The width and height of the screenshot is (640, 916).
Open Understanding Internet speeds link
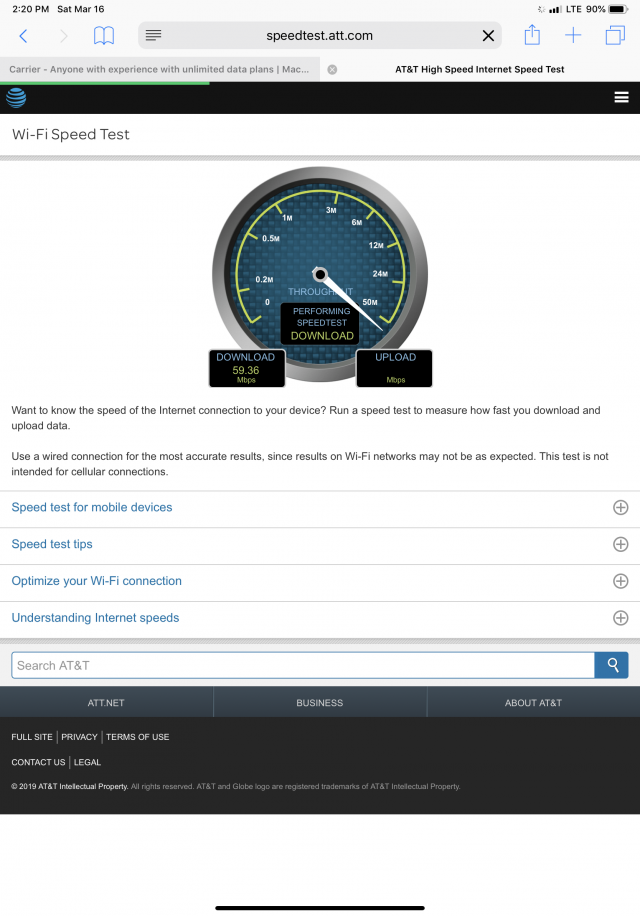click(95, 617)
